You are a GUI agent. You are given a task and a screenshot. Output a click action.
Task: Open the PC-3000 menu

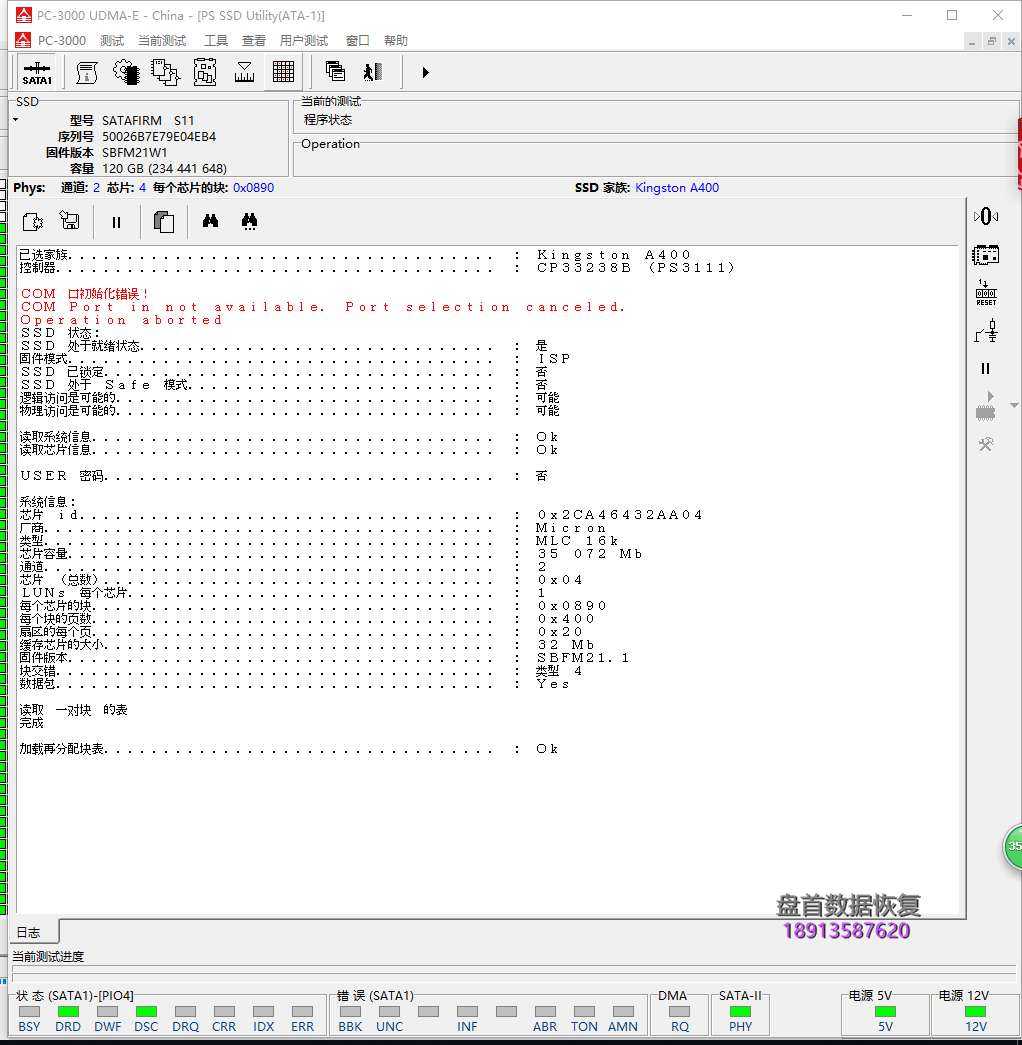click(61, 41)
